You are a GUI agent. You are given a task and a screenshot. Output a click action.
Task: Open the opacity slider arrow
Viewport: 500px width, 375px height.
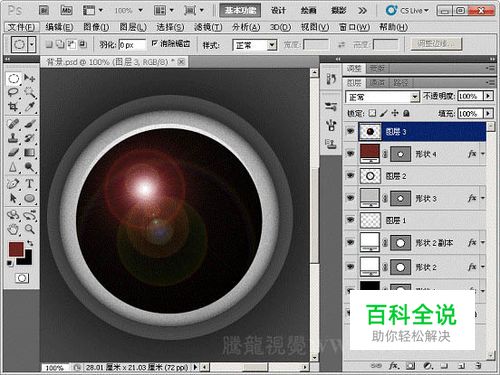click(488, 96)
